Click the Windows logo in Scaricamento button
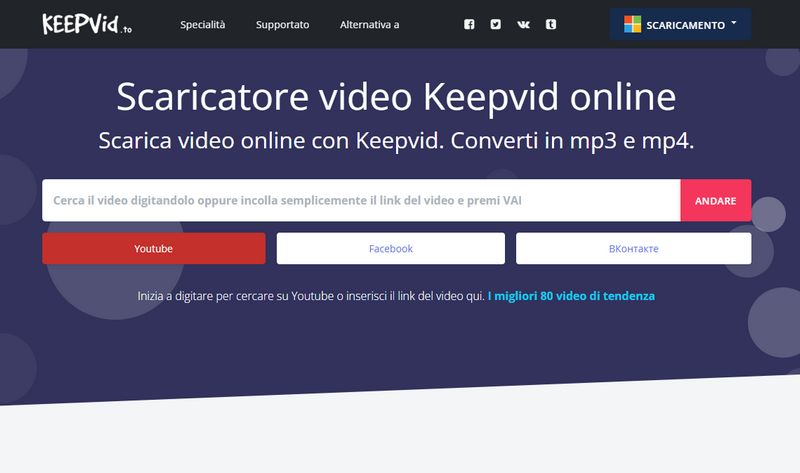 (x=632, y=24)
